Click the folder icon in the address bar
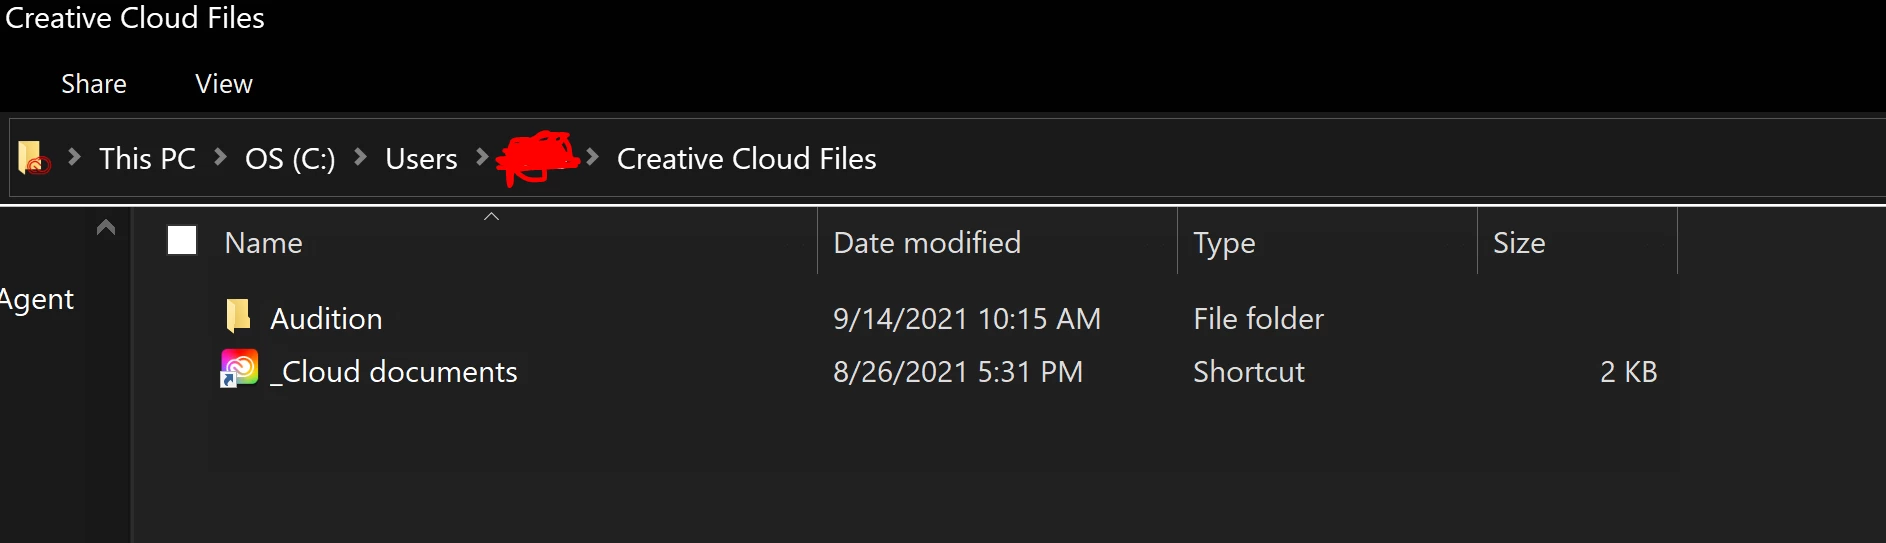Viewport: 1886px width, 543px height. [33, 158]
